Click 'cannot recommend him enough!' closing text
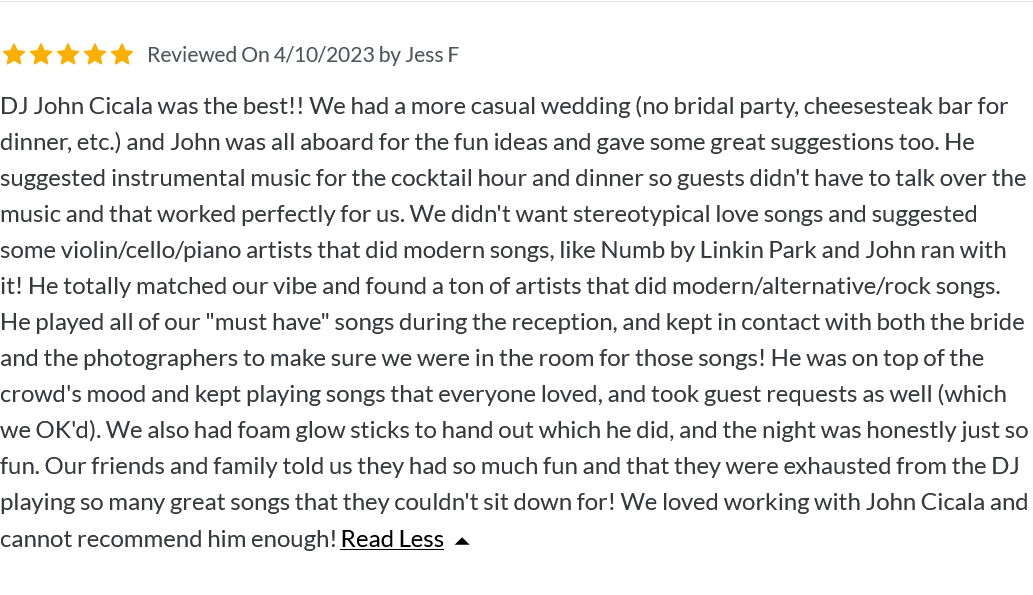This screenshot has width=1033, height=595. click(x=169, y=539)
